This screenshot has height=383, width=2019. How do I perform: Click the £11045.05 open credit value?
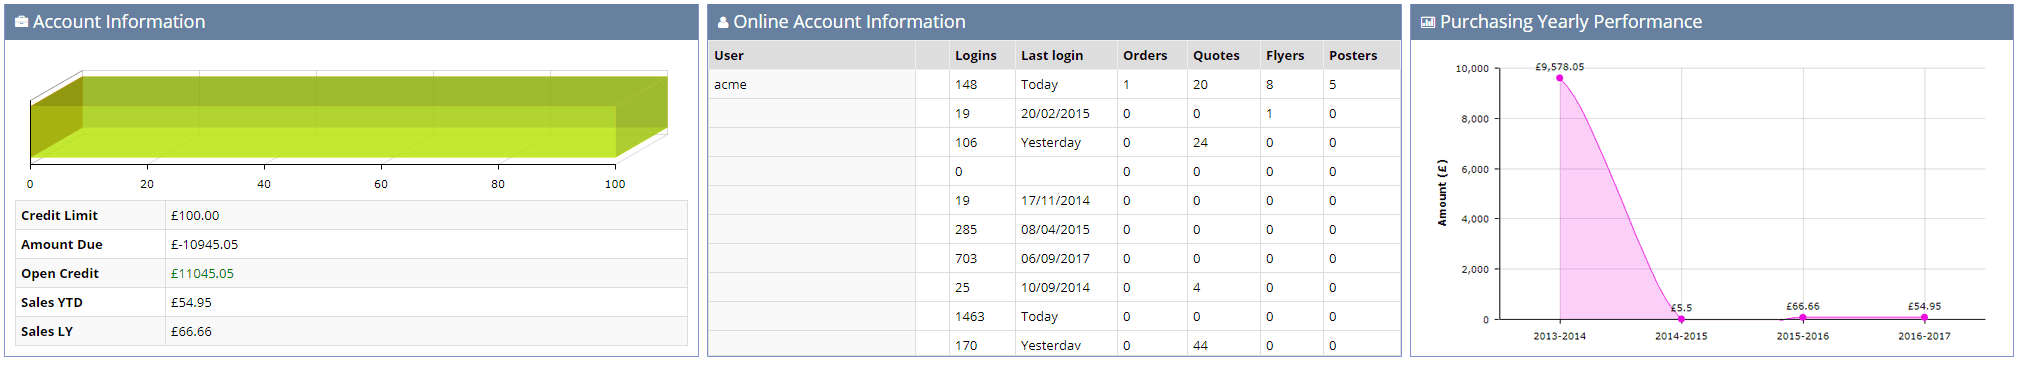202,274
